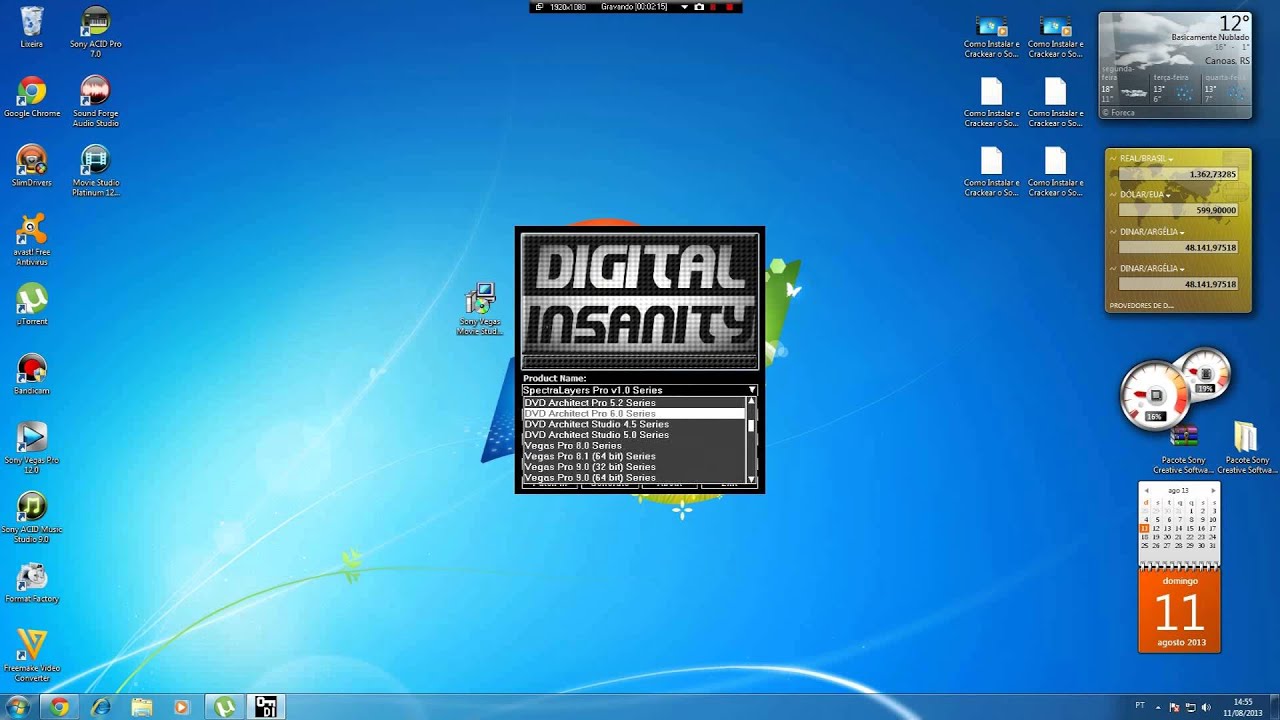Choose Vegas Pro 8.0 Series

pos(634,446)
